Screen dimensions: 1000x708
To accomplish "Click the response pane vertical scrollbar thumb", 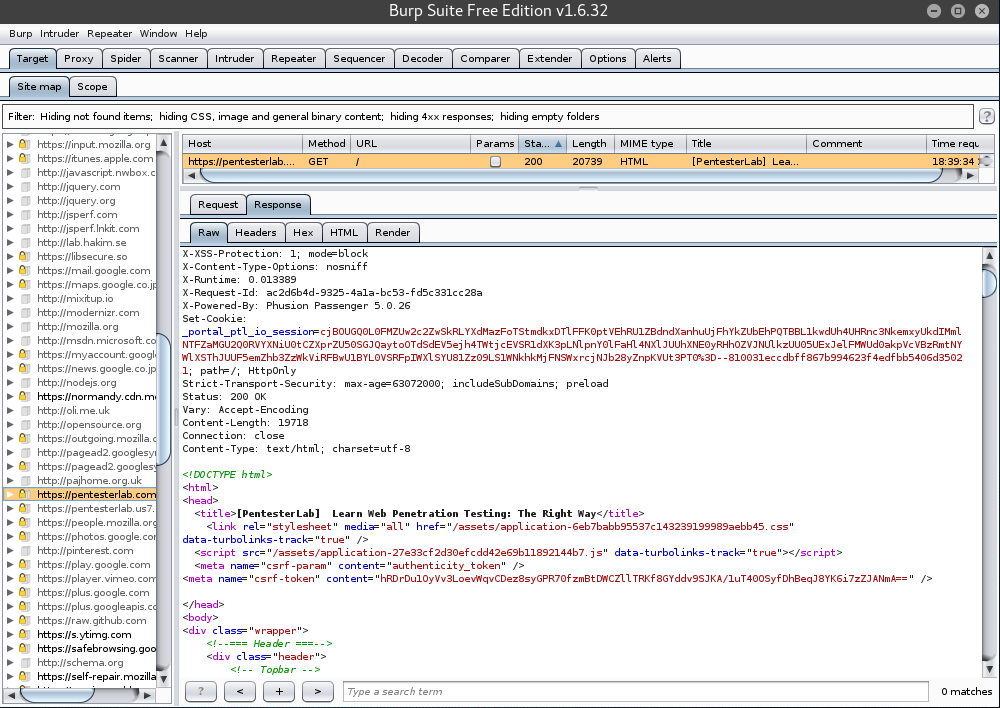I will pyautogui.click(x=989, y=282).
